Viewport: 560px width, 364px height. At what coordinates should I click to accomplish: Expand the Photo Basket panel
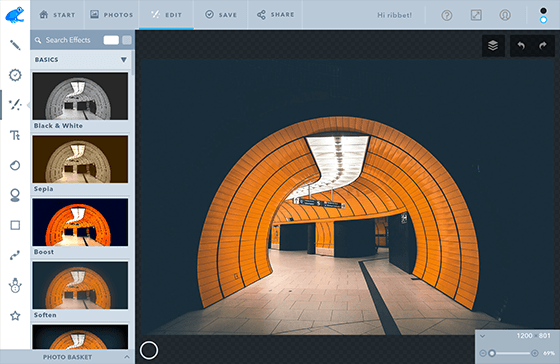pos(127,357)
